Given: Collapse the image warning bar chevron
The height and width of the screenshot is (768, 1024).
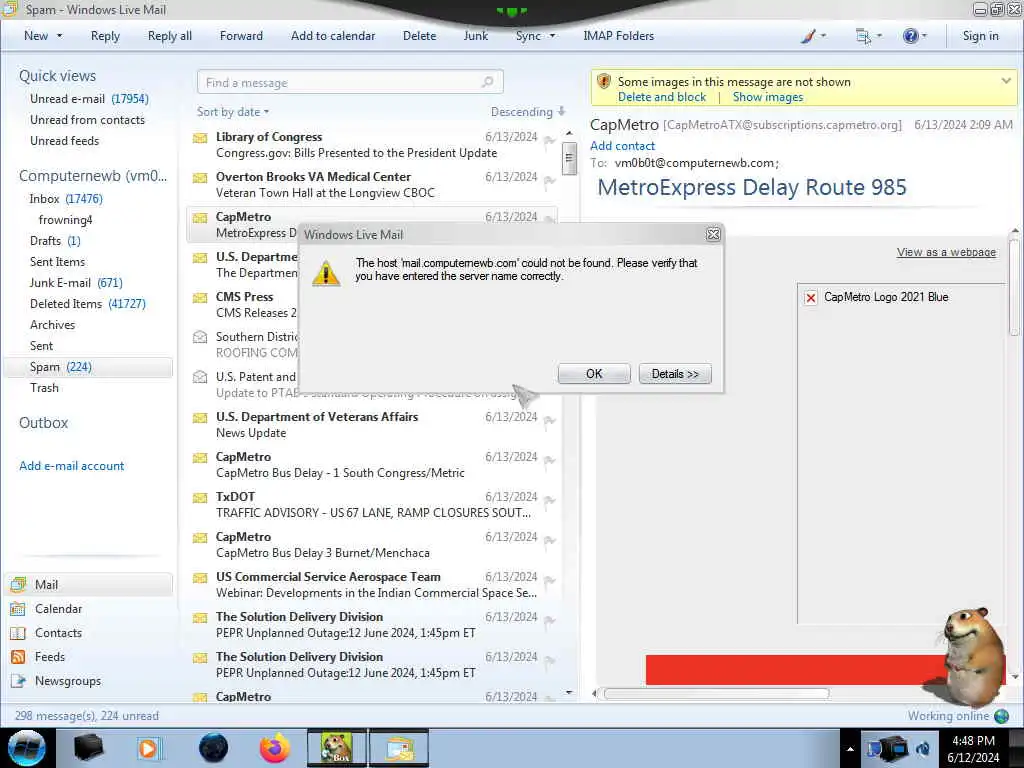Looking at the screenshot, I should pos(1006,81).
